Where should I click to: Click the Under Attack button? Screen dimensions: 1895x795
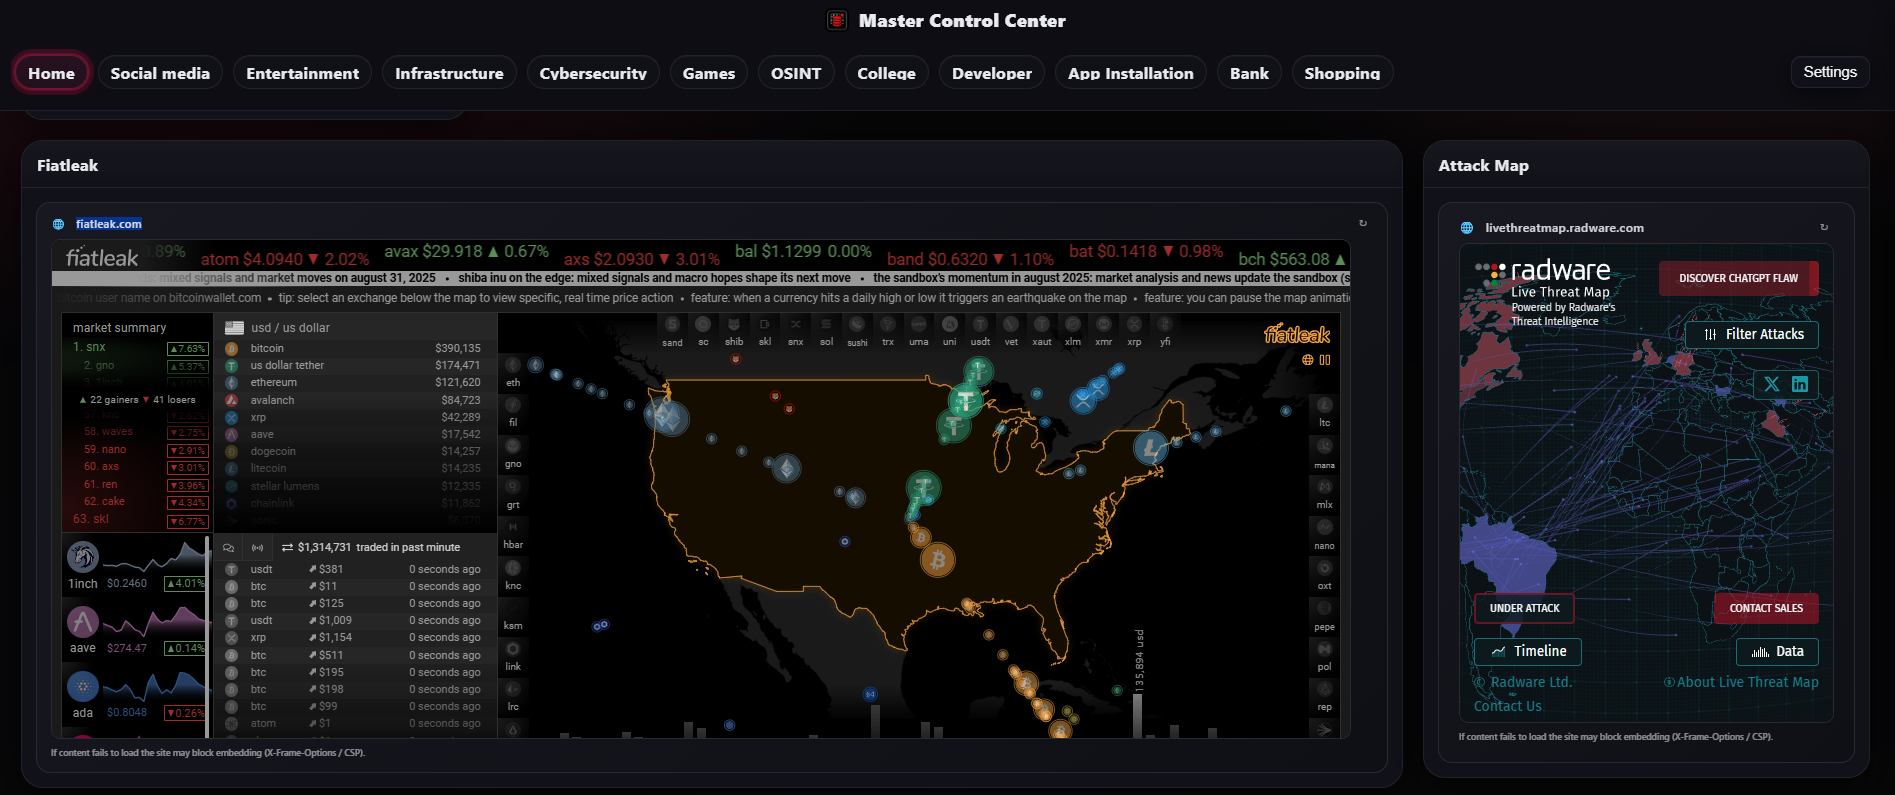(1524, 608)
